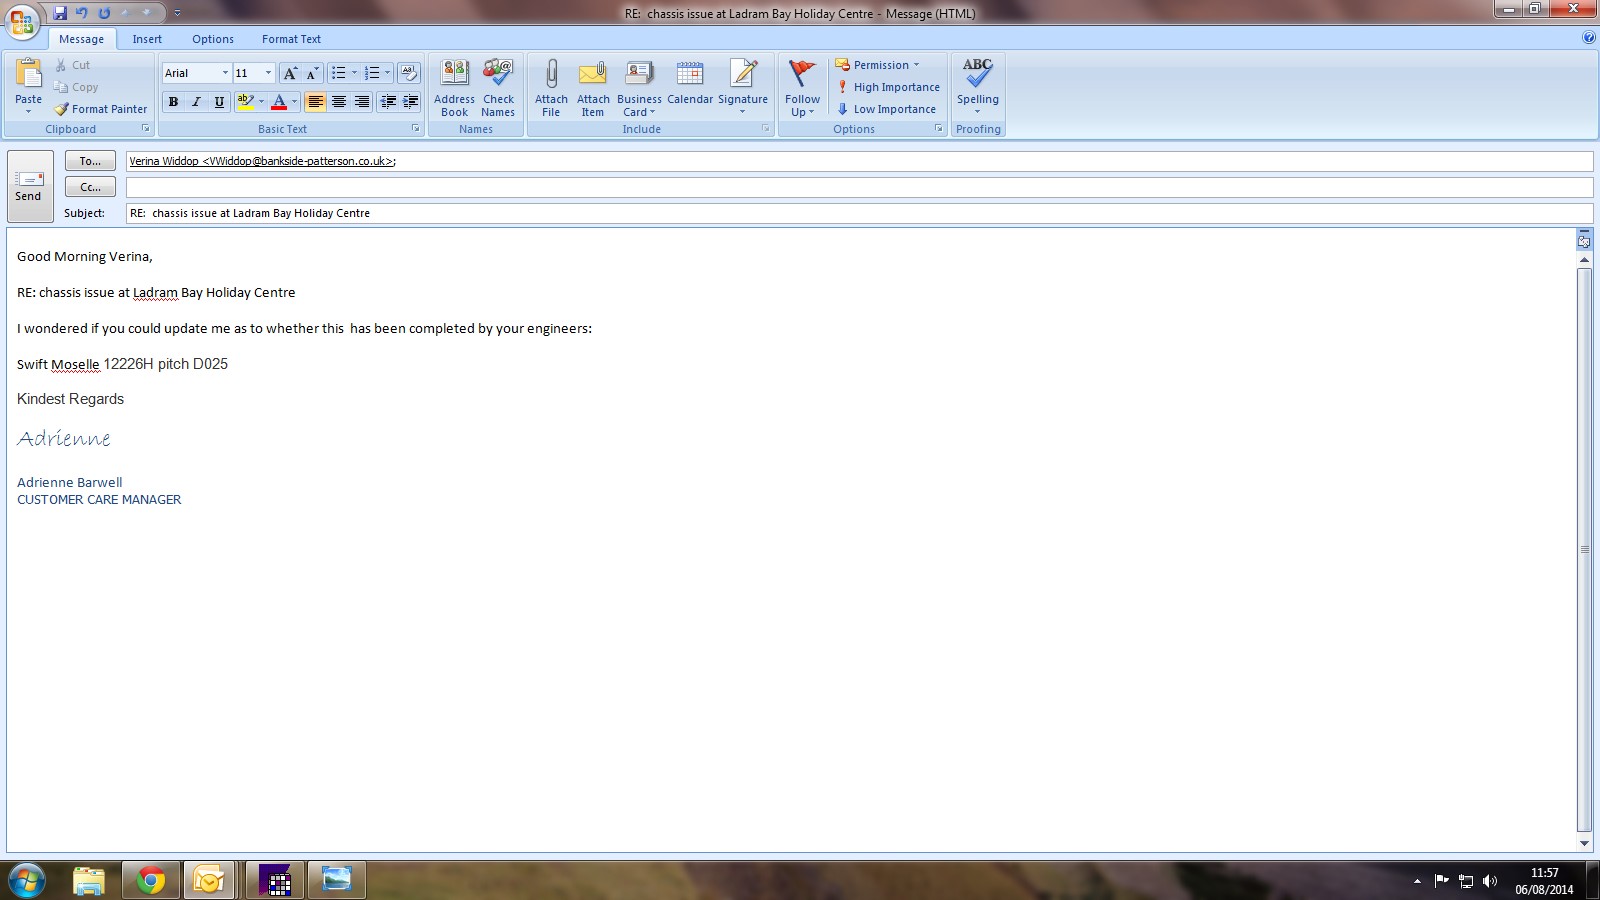Shrink the font size
1600x900 pixels.
[312, 73]
